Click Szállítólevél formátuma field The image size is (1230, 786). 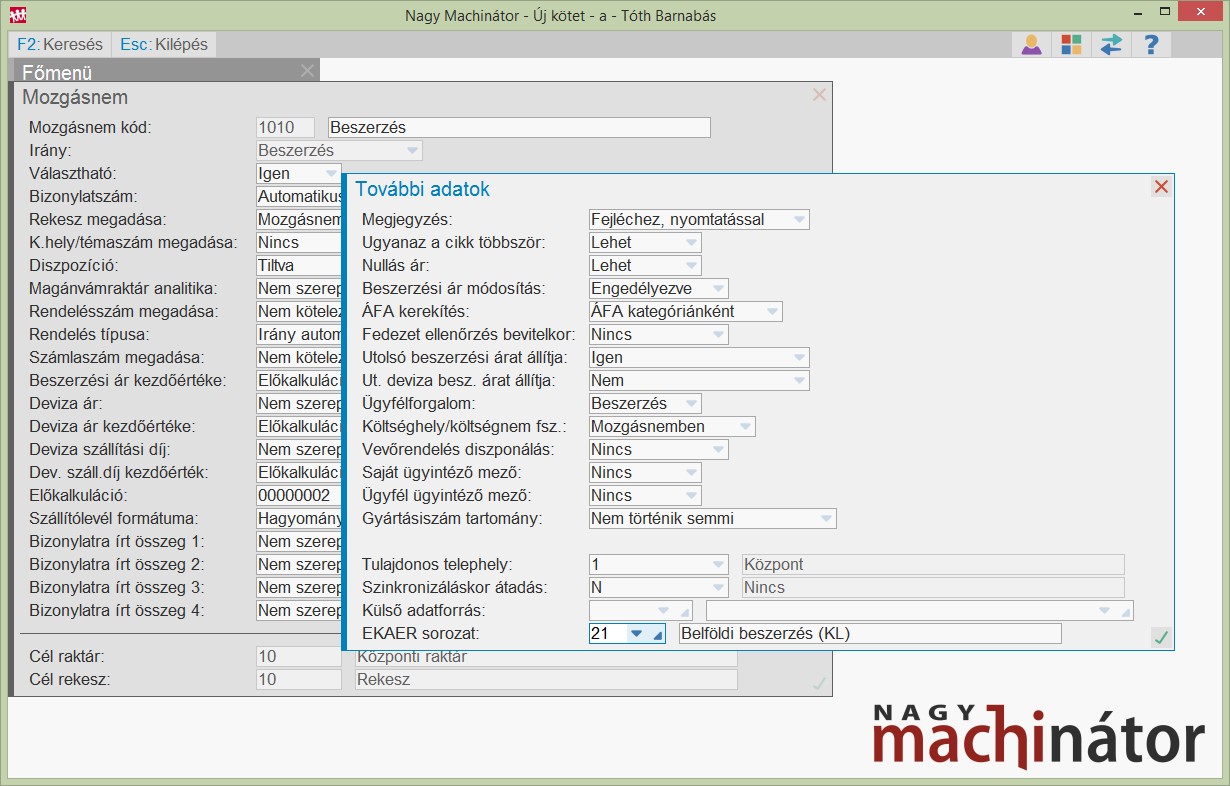[298, 519]
